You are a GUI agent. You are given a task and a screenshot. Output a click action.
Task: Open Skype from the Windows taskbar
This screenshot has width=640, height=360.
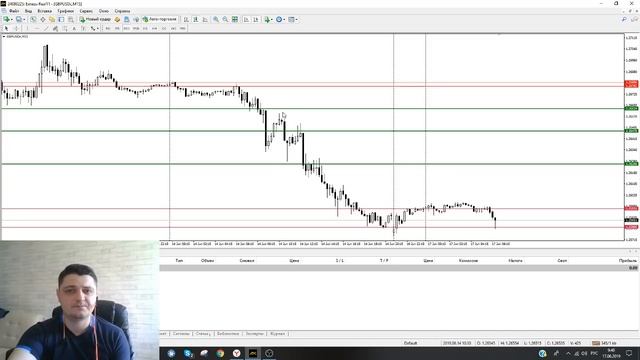[188, 353]
